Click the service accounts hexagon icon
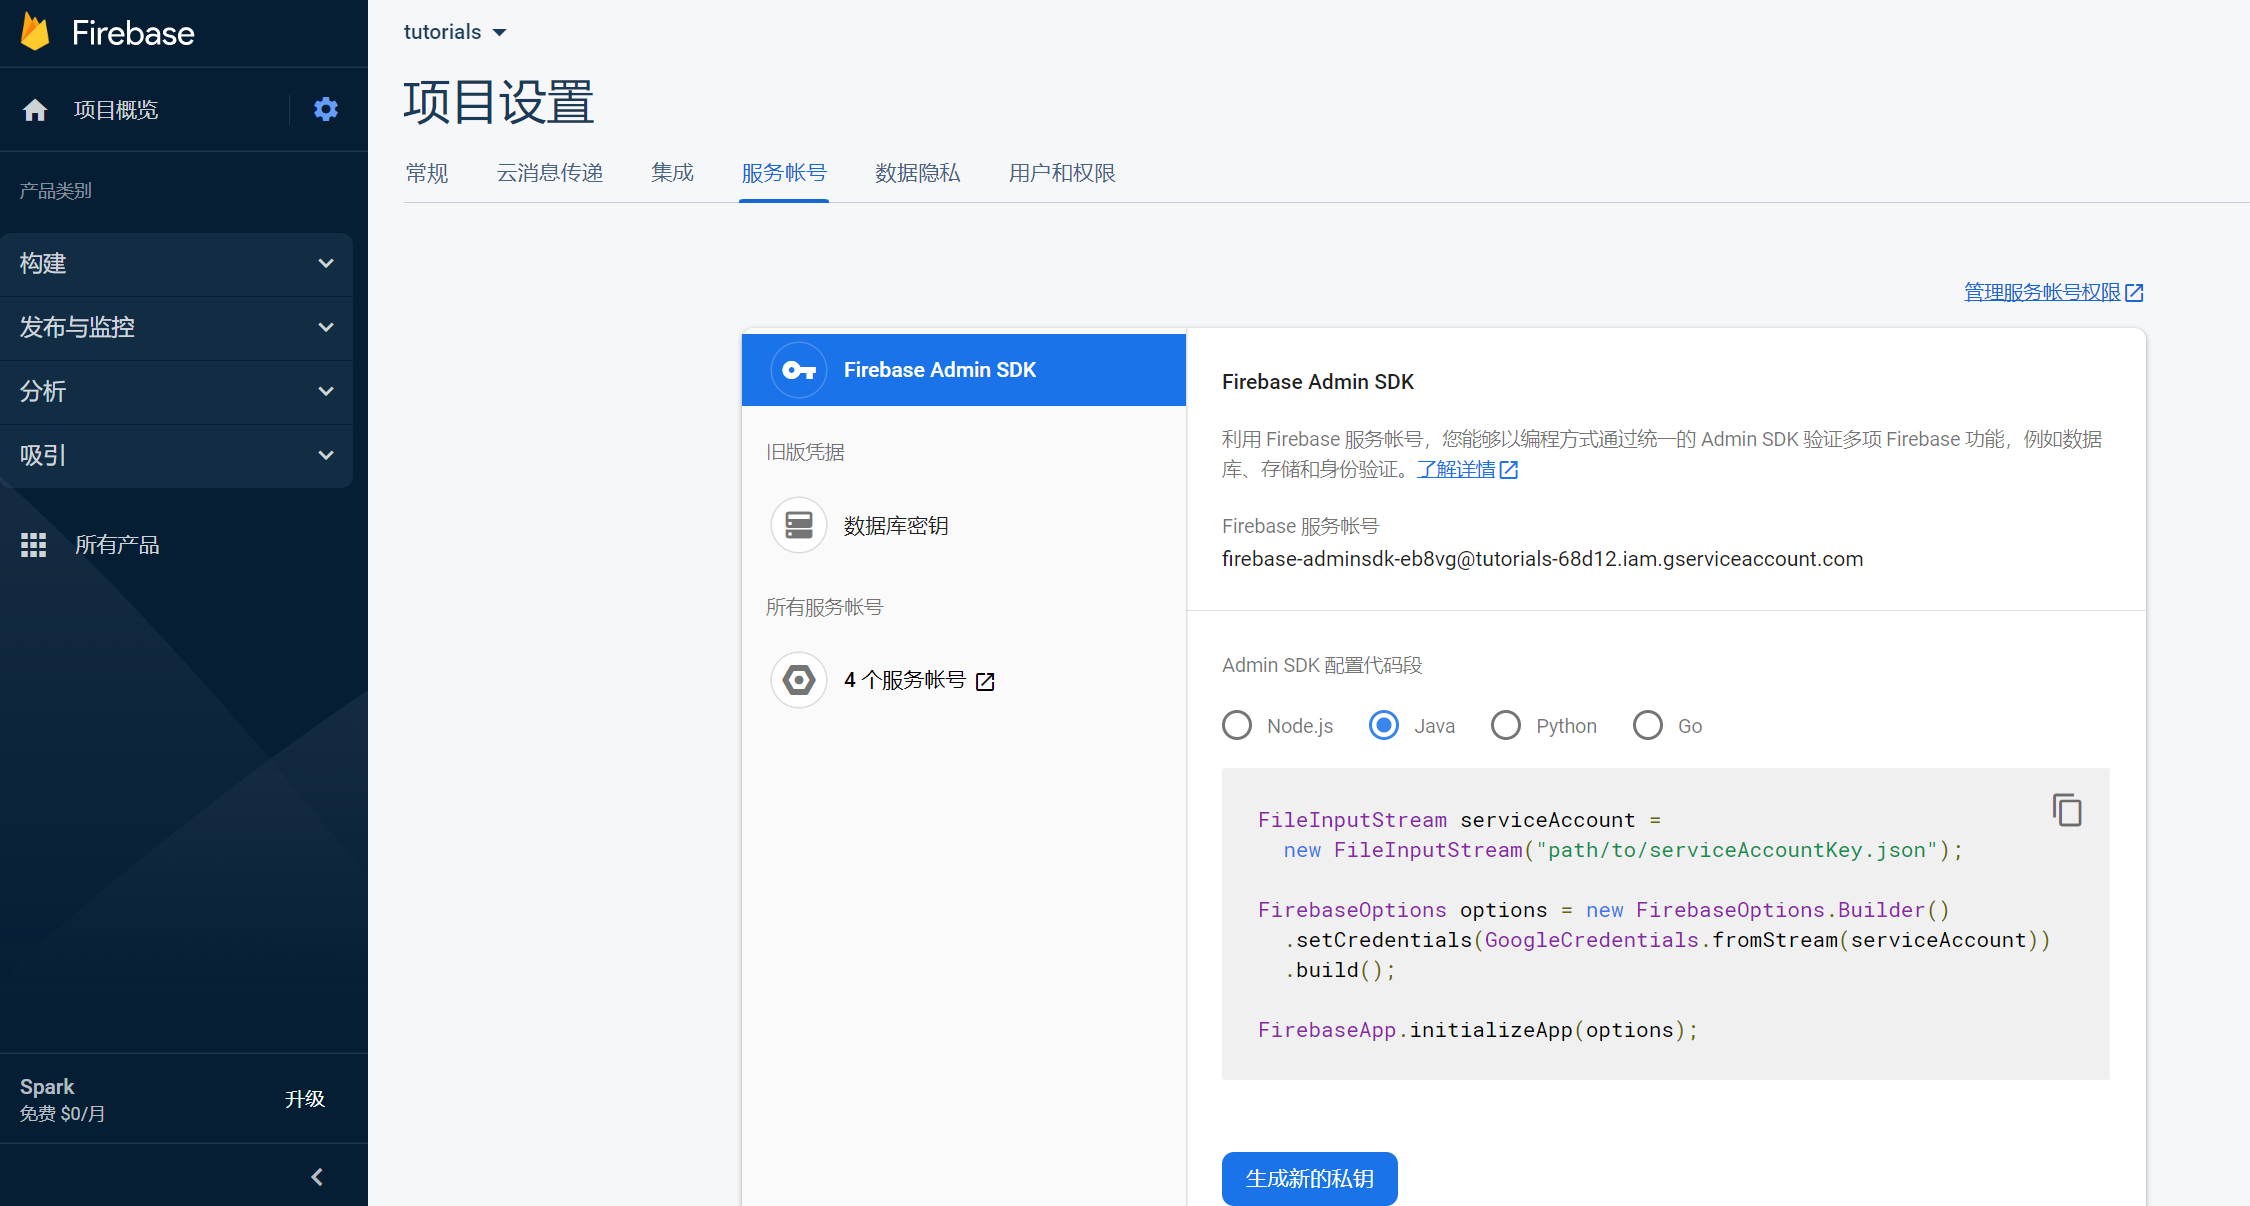The height and width of the screenshot is (1206, 2250). pyautogui.click(x=799, y=680)
